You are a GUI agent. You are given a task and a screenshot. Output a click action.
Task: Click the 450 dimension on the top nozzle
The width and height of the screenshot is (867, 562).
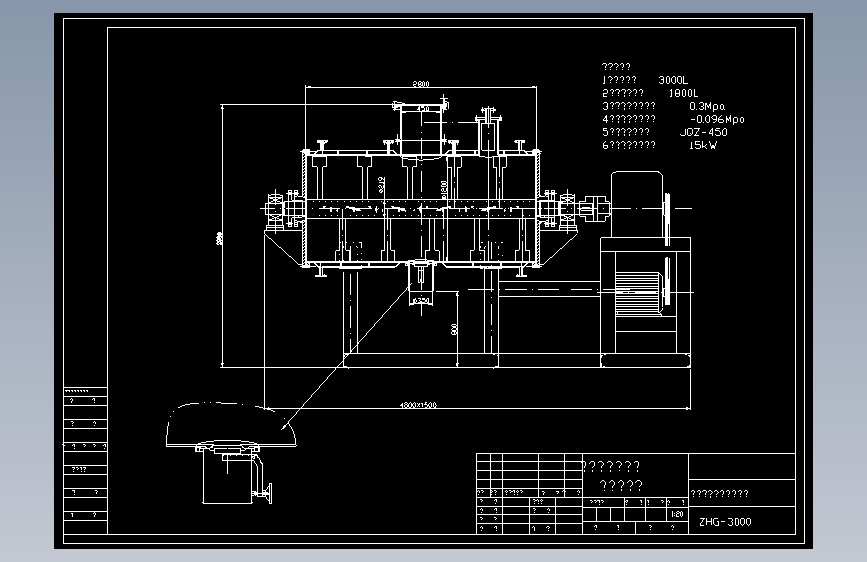pos(422,108)
